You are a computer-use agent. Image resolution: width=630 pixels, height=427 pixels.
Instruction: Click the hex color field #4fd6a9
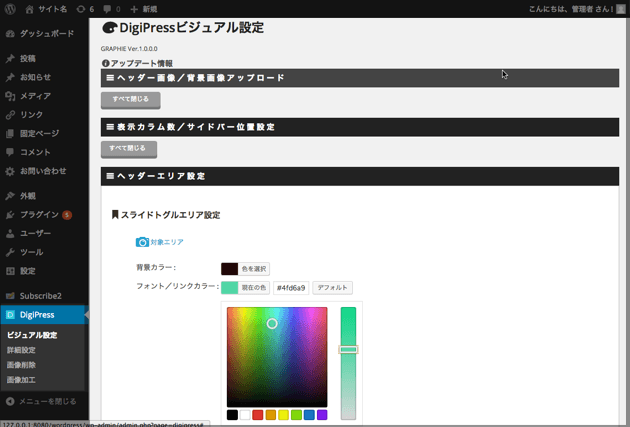point(291,288)
